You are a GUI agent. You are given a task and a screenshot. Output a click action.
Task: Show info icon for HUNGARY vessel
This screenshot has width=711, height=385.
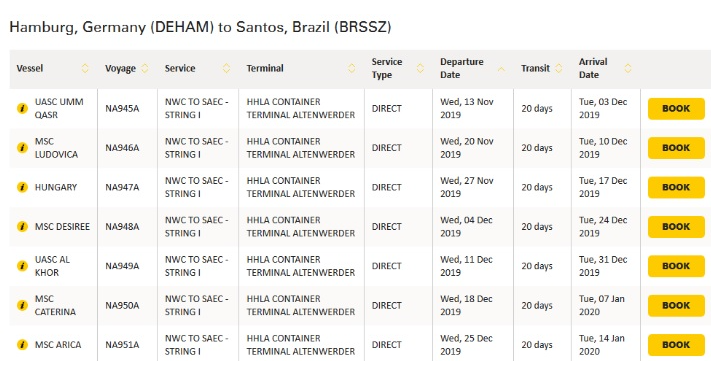(x=22, y=187)
